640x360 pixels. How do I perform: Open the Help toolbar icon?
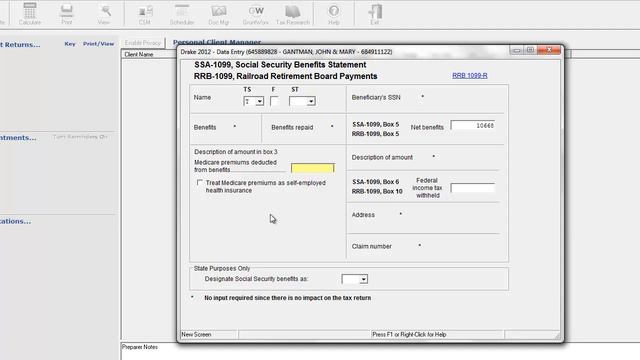tap(334, 14)
